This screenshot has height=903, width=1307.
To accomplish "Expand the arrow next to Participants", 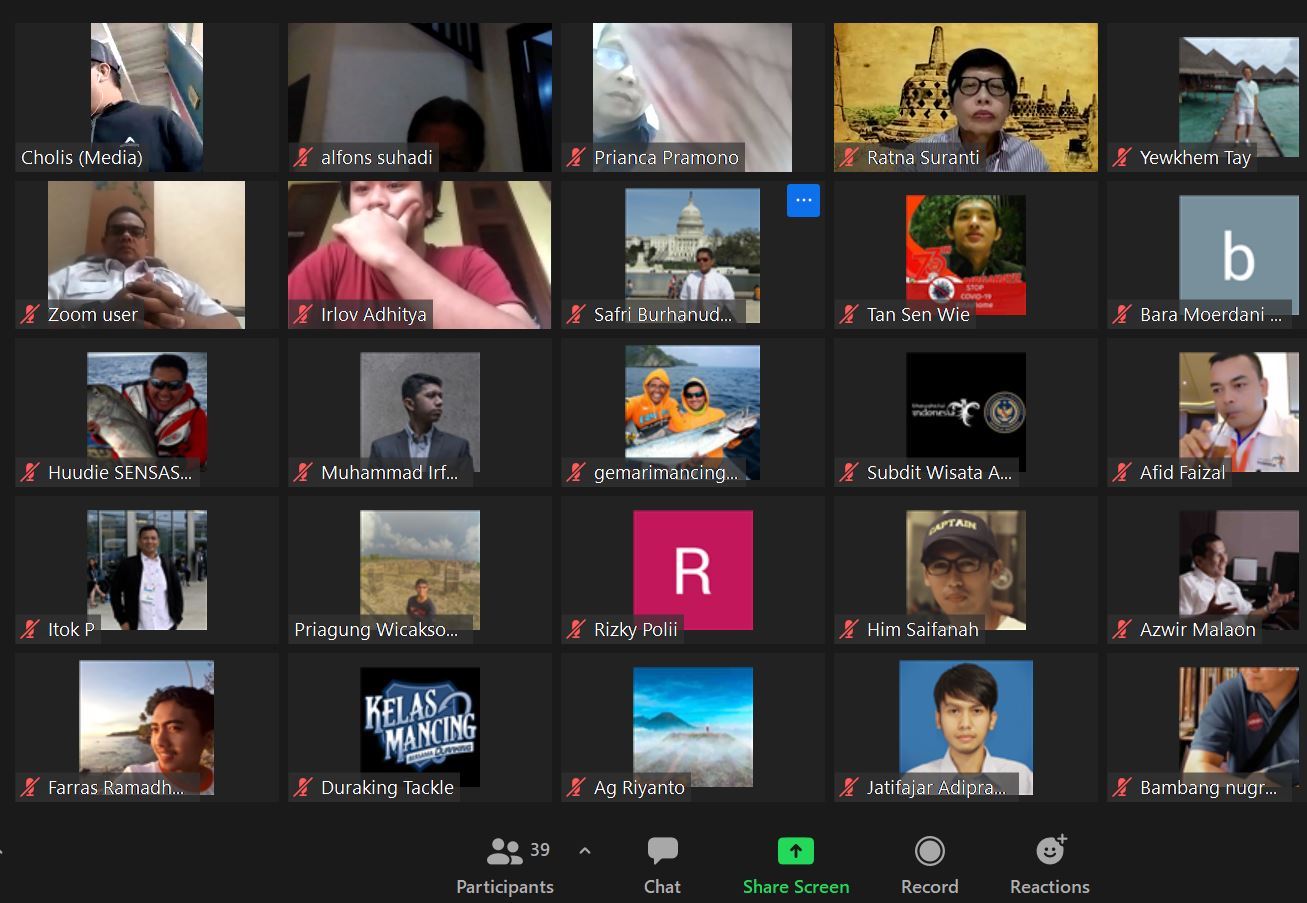I will (x=585, y=851).
